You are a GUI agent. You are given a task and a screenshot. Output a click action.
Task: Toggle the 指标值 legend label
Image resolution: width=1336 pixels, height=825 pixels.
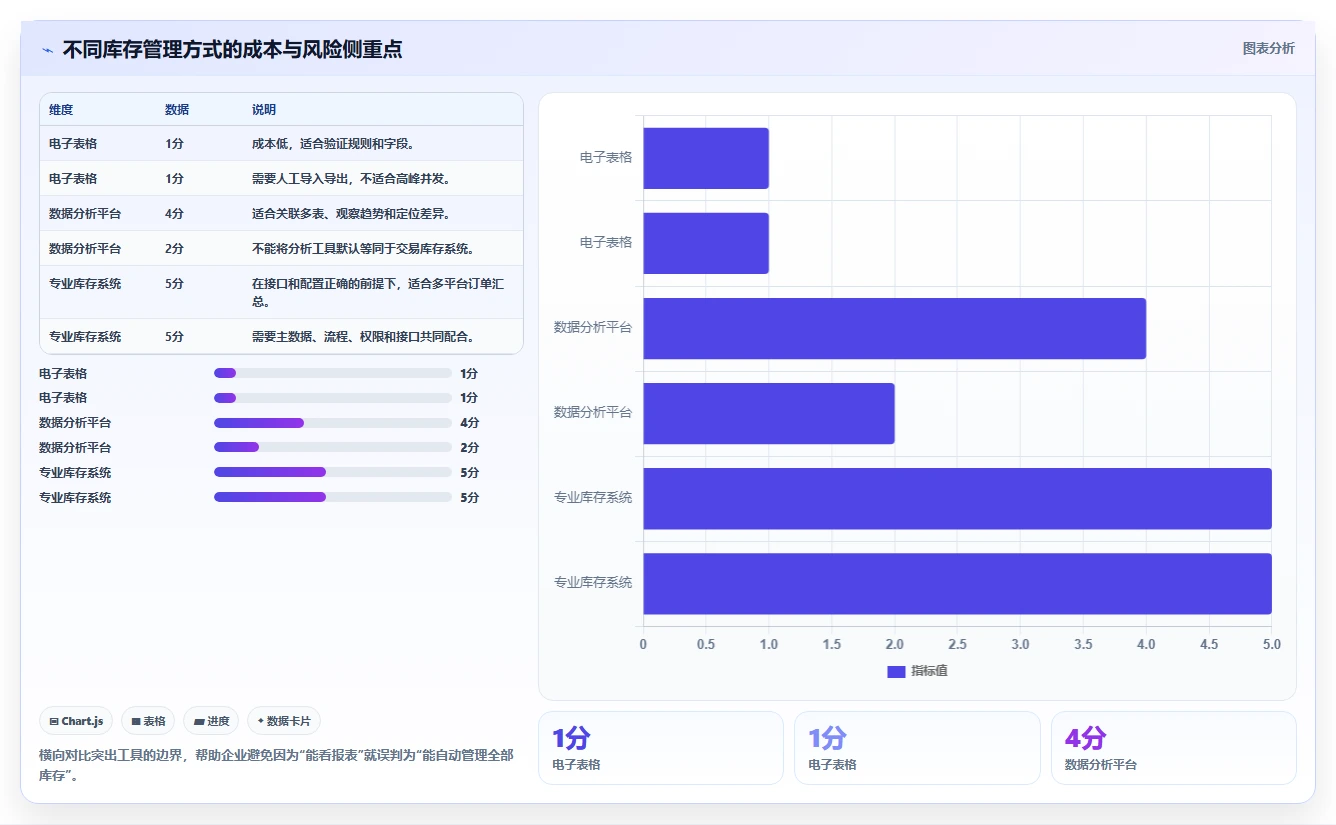pyautogui.click(x=929, y=671)
